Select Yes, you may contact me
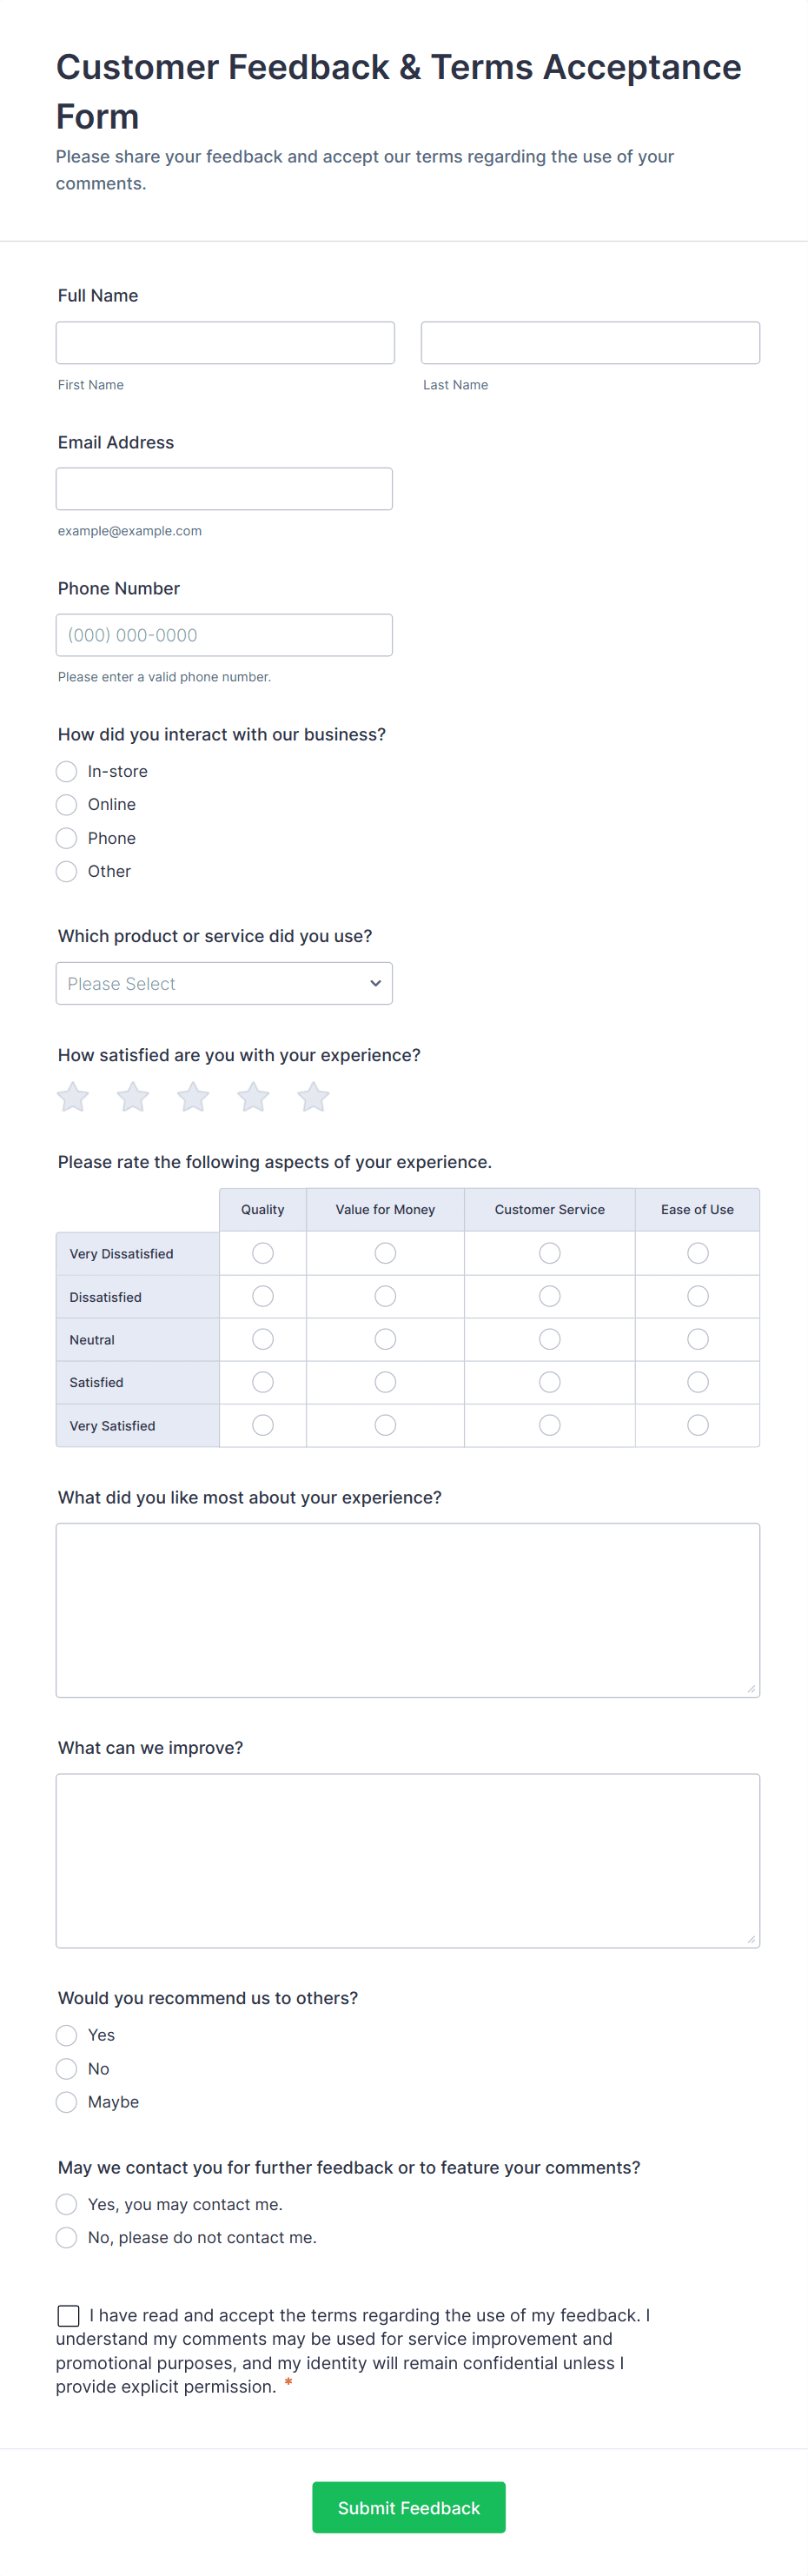 coord(67,2204)
